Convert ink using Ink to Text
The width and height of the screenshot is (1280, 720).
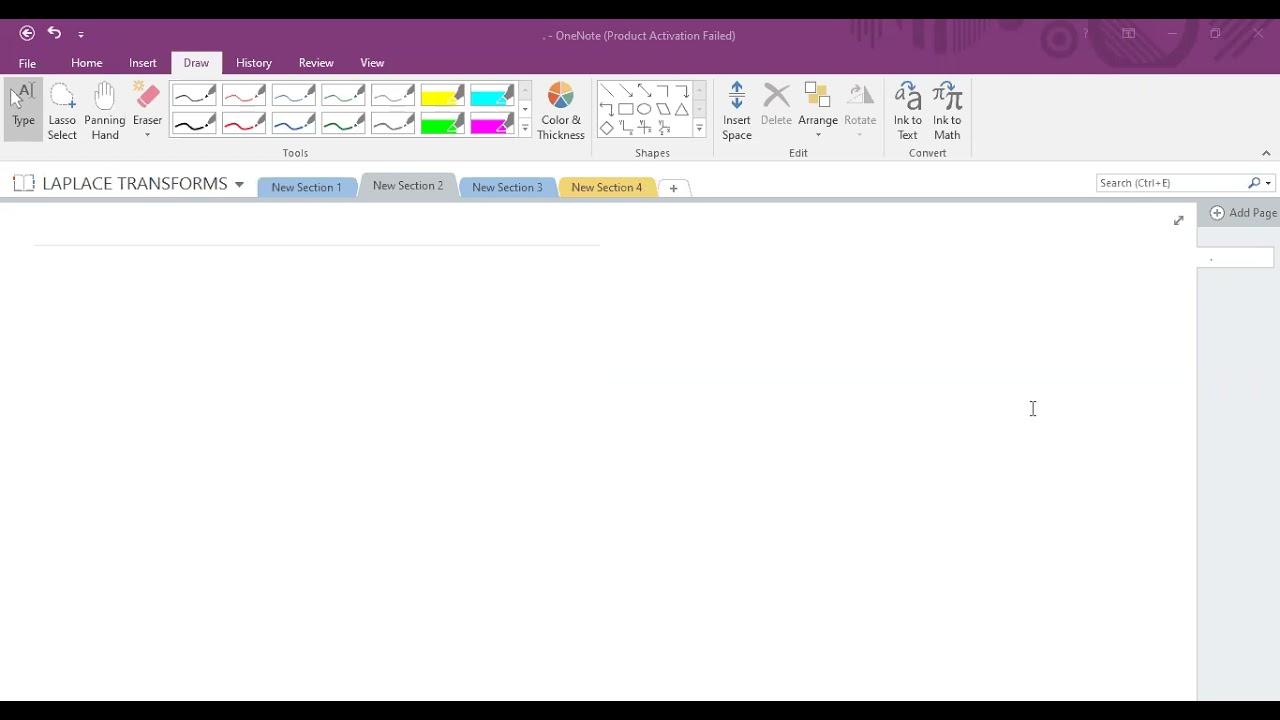click(x=908, y=111)
